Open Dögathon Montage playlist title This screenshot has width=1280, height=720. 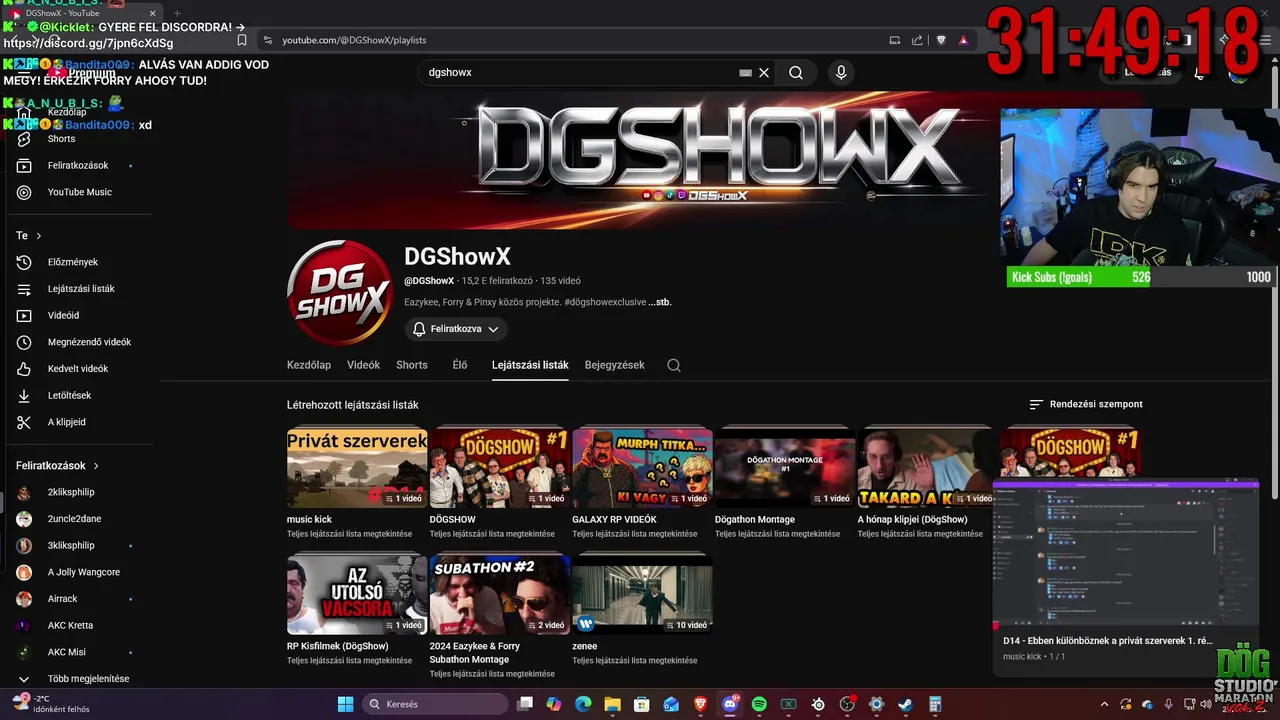coord(755,519)
